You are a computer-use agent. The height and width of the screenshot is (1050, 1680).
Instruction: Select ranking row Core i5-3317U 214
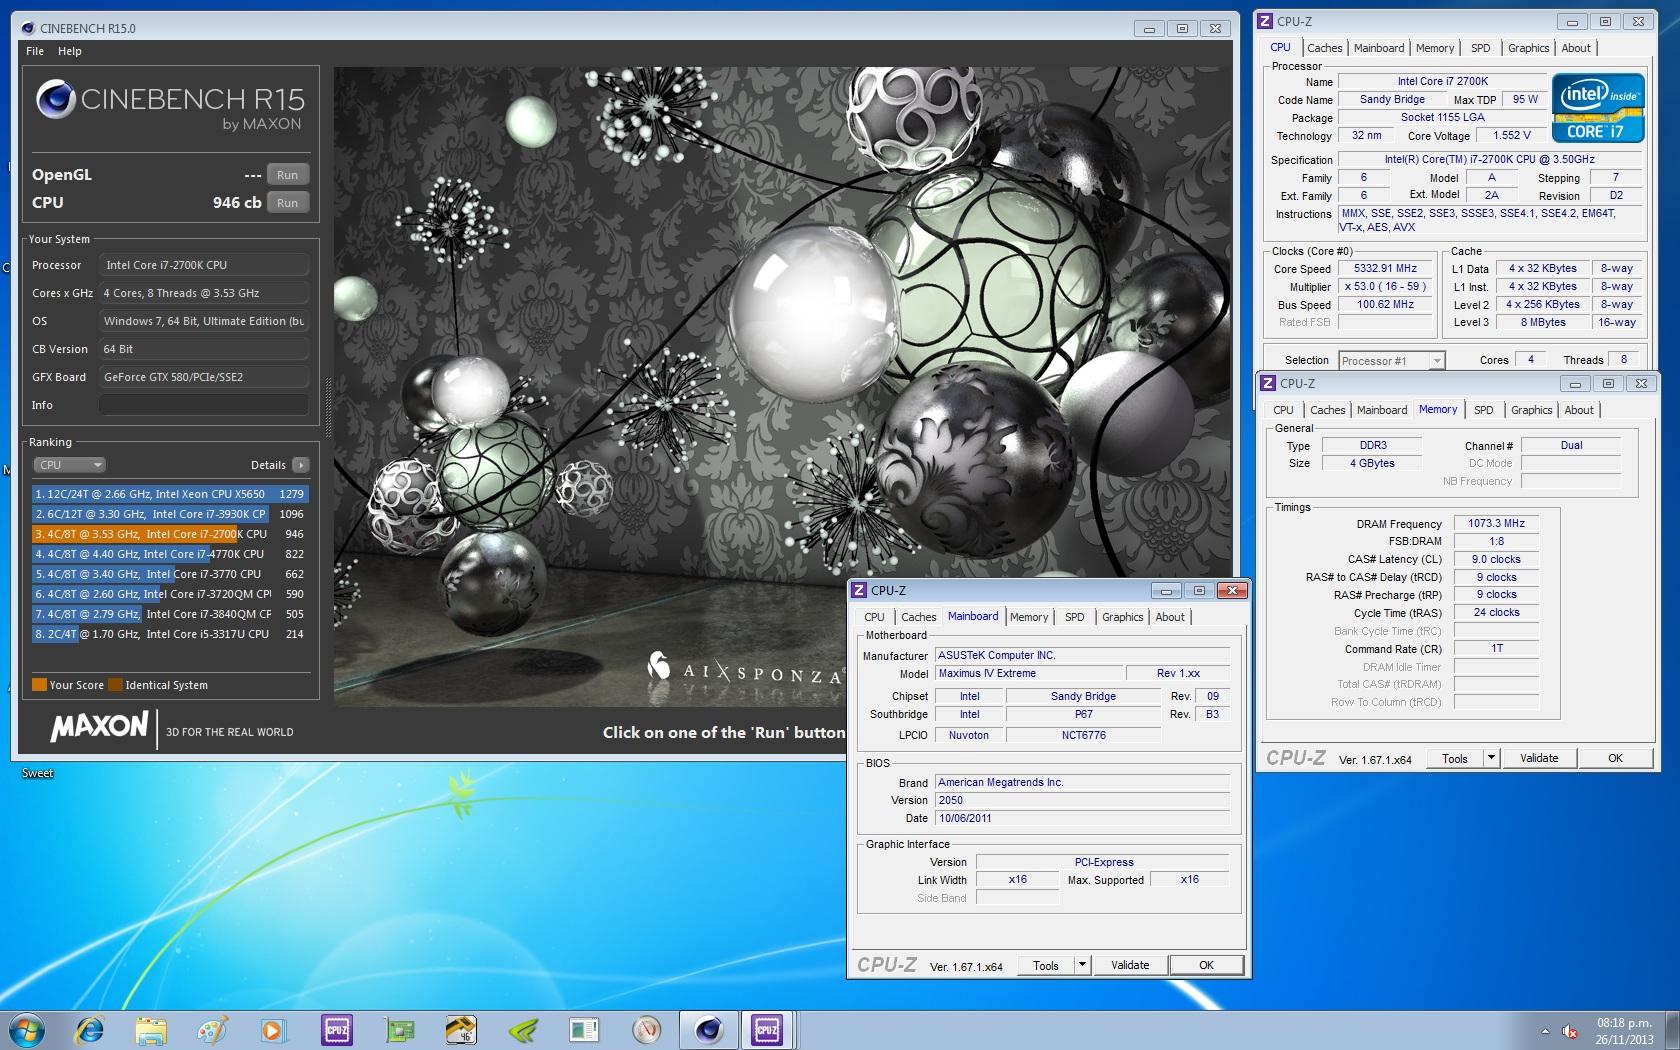coord(170,634)
